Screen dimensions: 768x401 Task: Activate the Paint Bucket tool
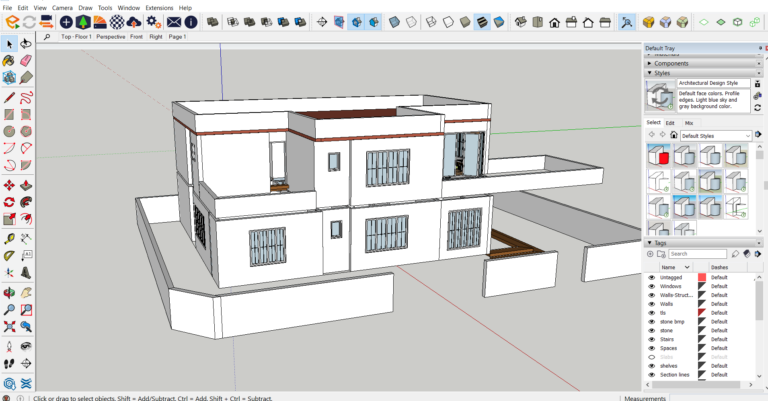point(8,61)
